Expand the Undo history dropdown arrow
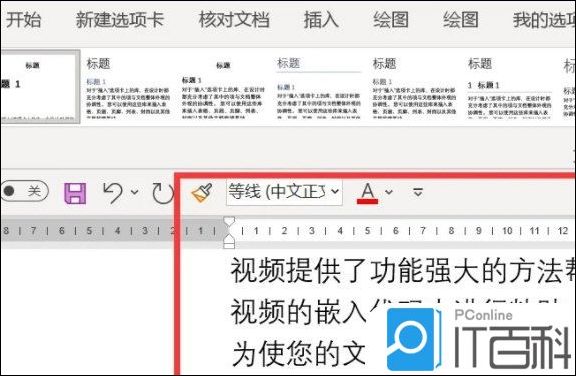 134,192
